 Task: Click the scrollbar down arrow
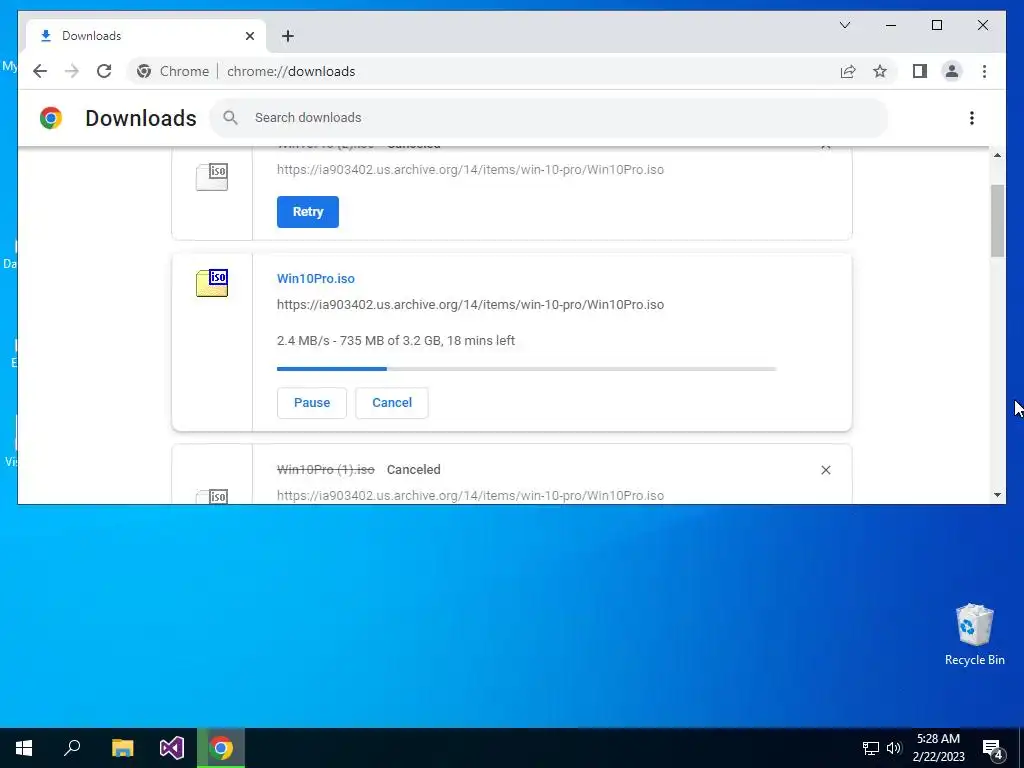pyautogui.click(x=997, y=495)
